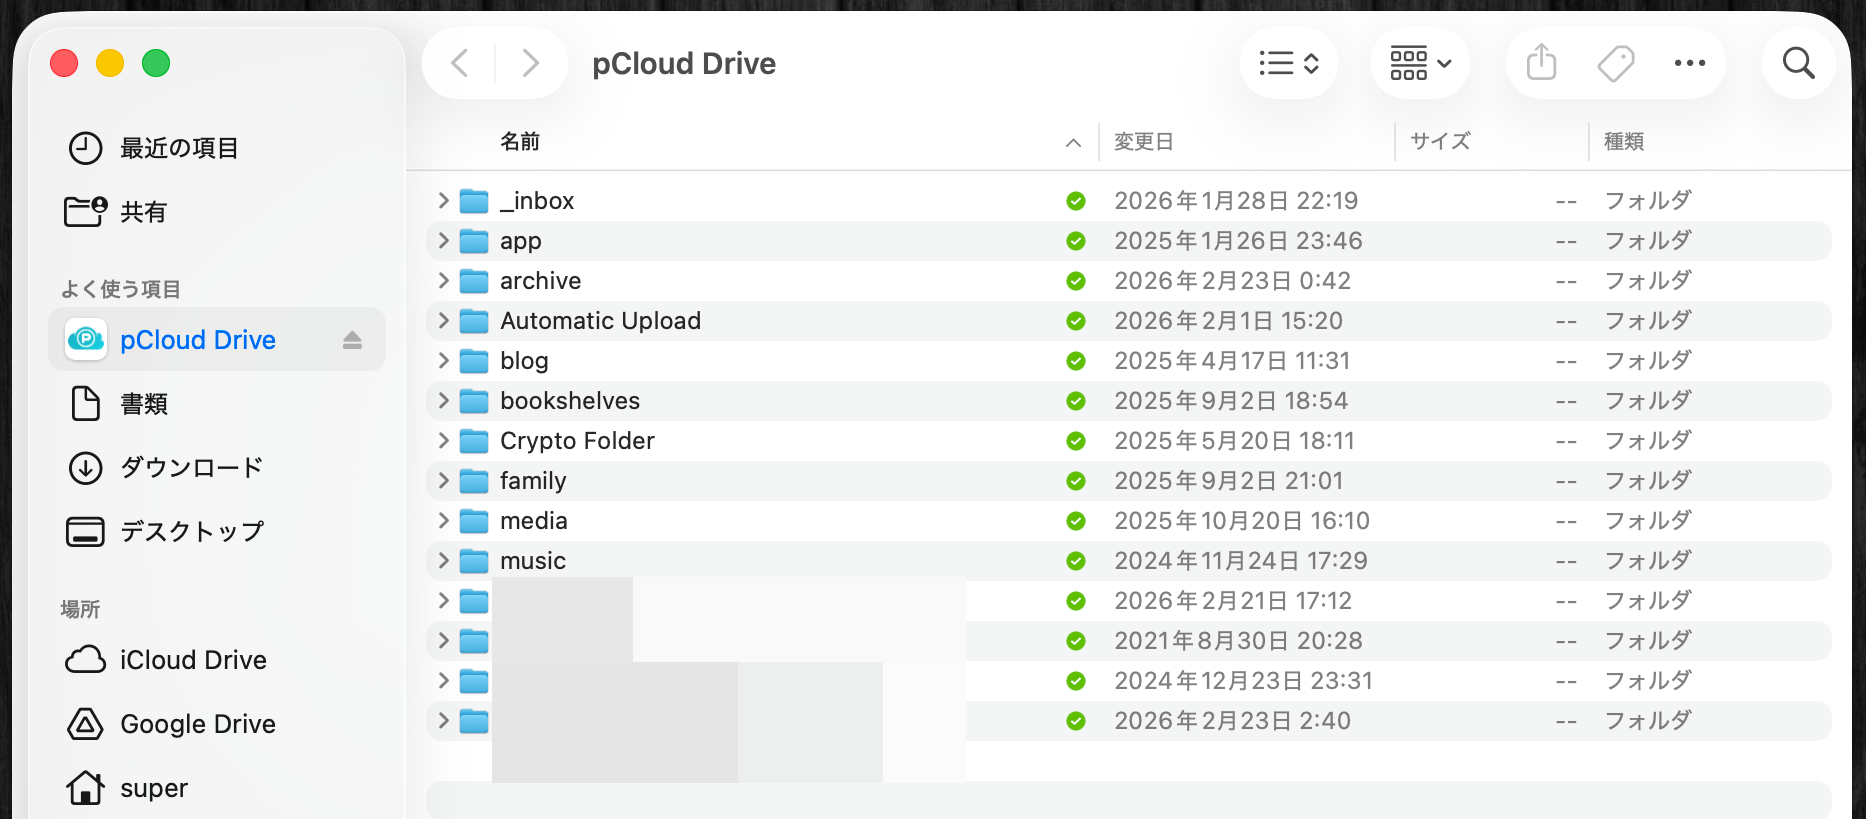
Task: Expand the family folder
Action: [x=443, y=480]
